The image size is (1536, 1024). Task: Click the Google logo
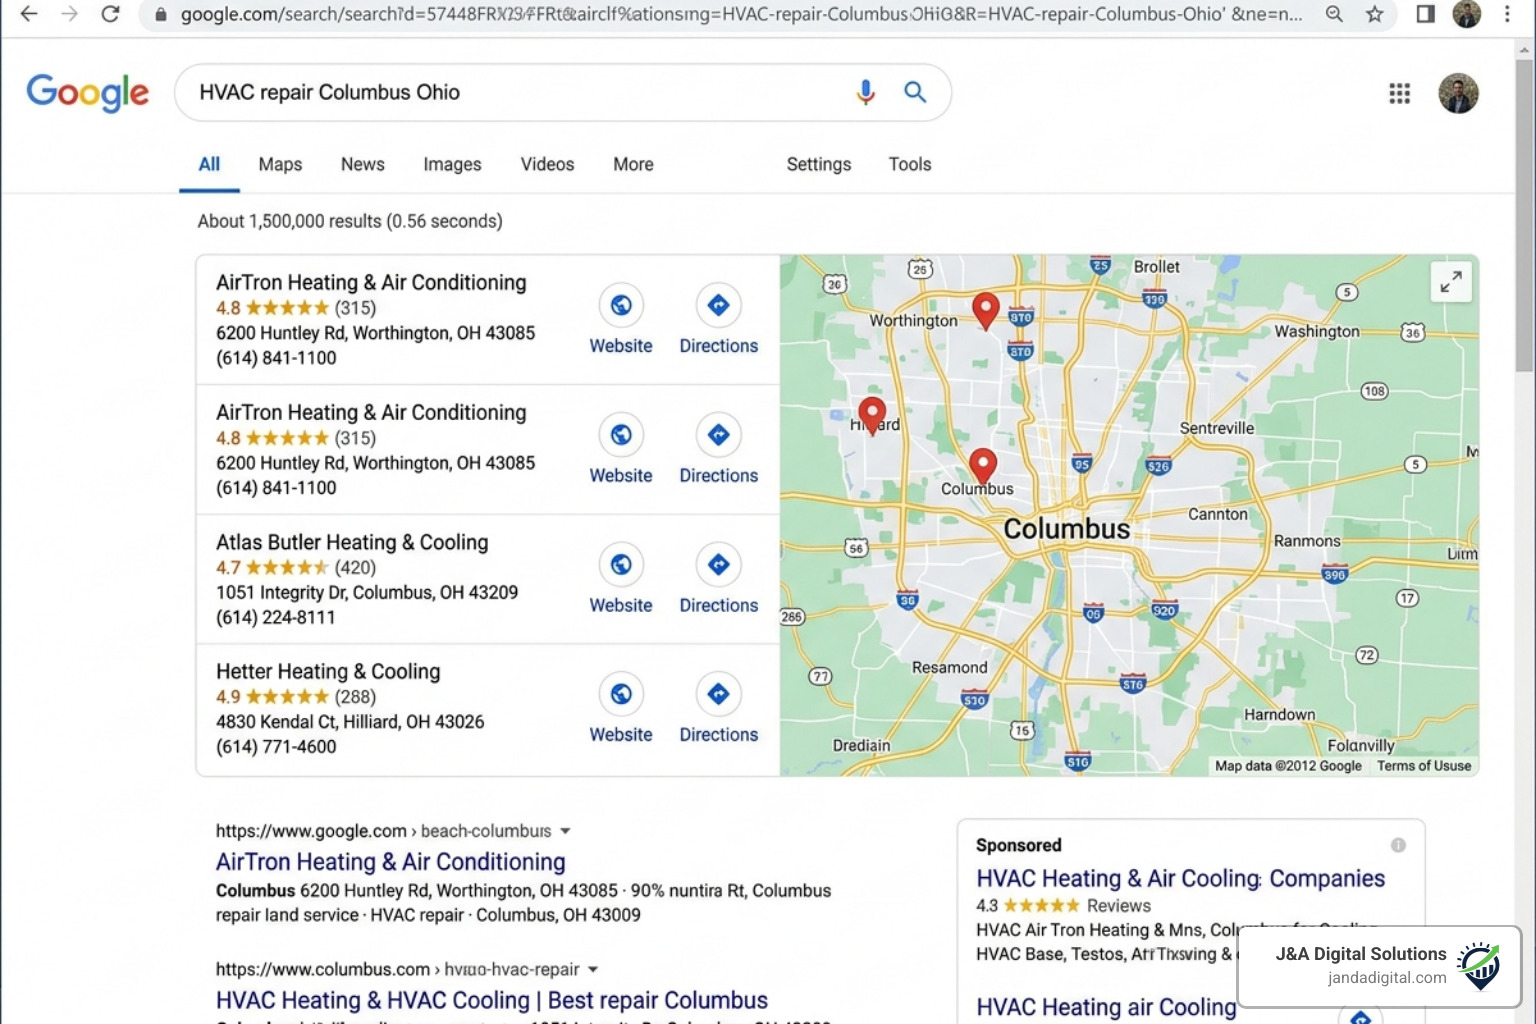[88, 93]
